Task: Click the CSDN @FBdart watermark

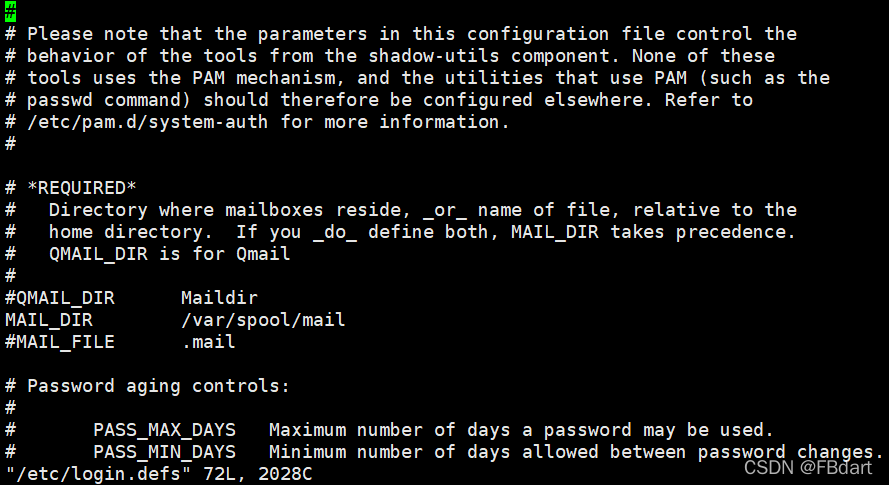Action: pyautogui.click(x=808, y=467)
